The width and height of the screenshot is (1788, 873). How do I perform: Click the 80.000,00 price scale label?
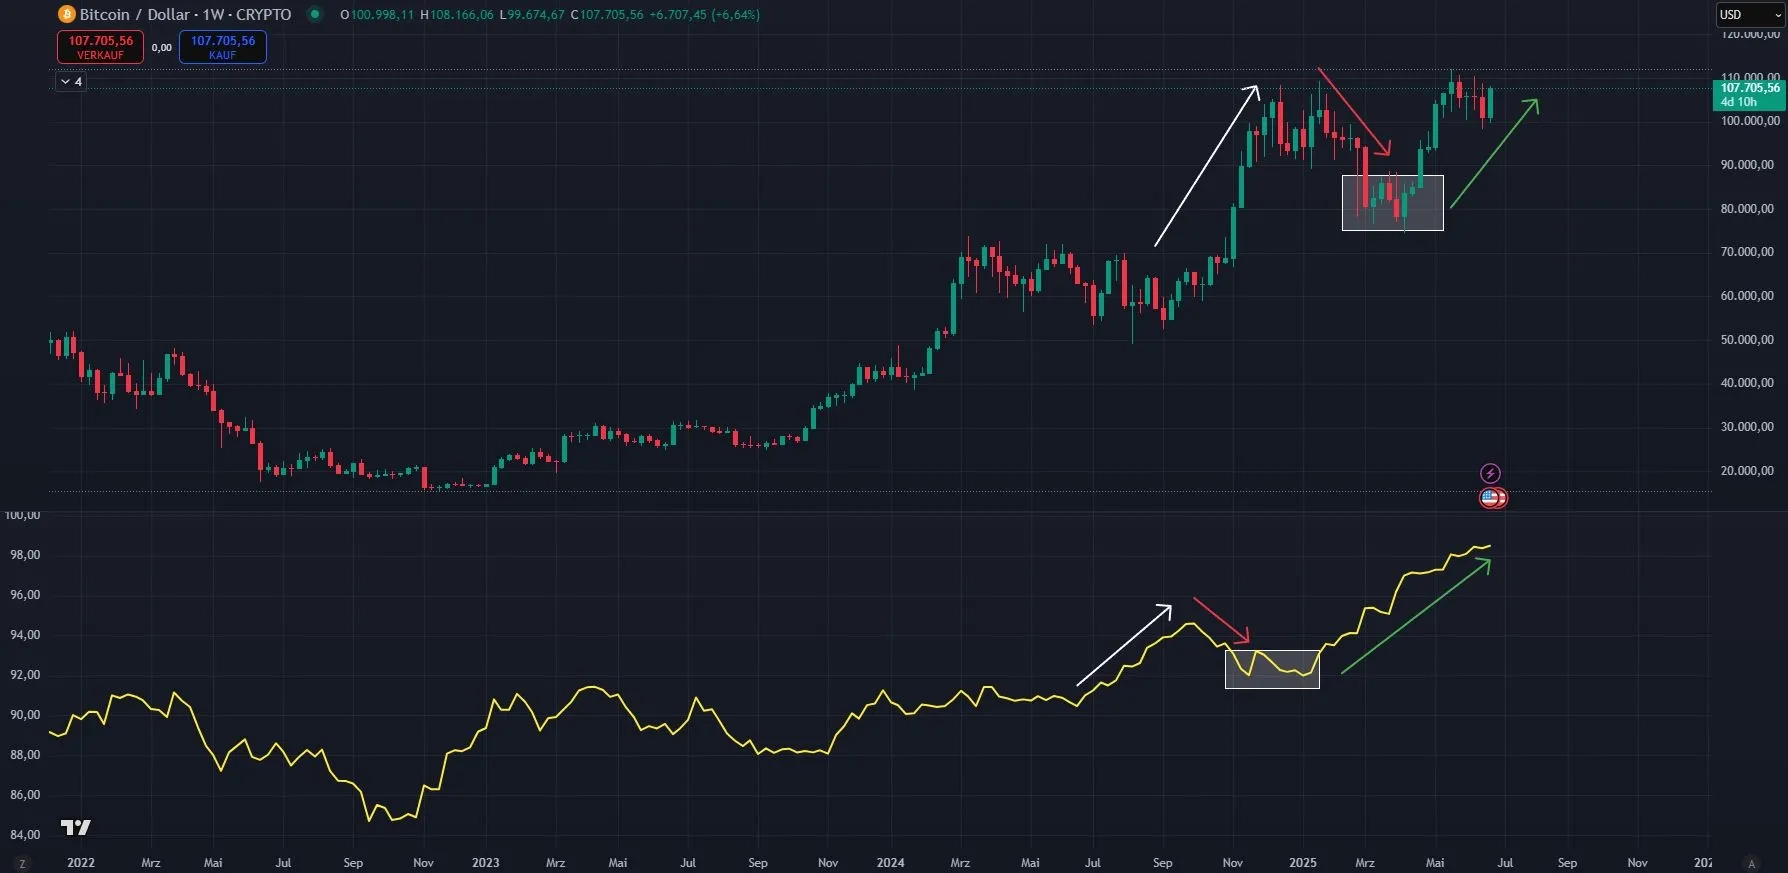1748,209
